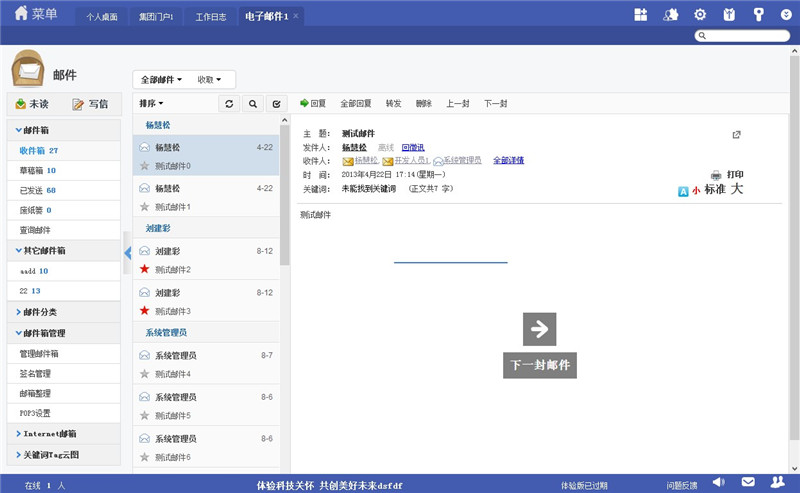
Task: Open the 排序 sort dropdown
Action: pos(151,104)
